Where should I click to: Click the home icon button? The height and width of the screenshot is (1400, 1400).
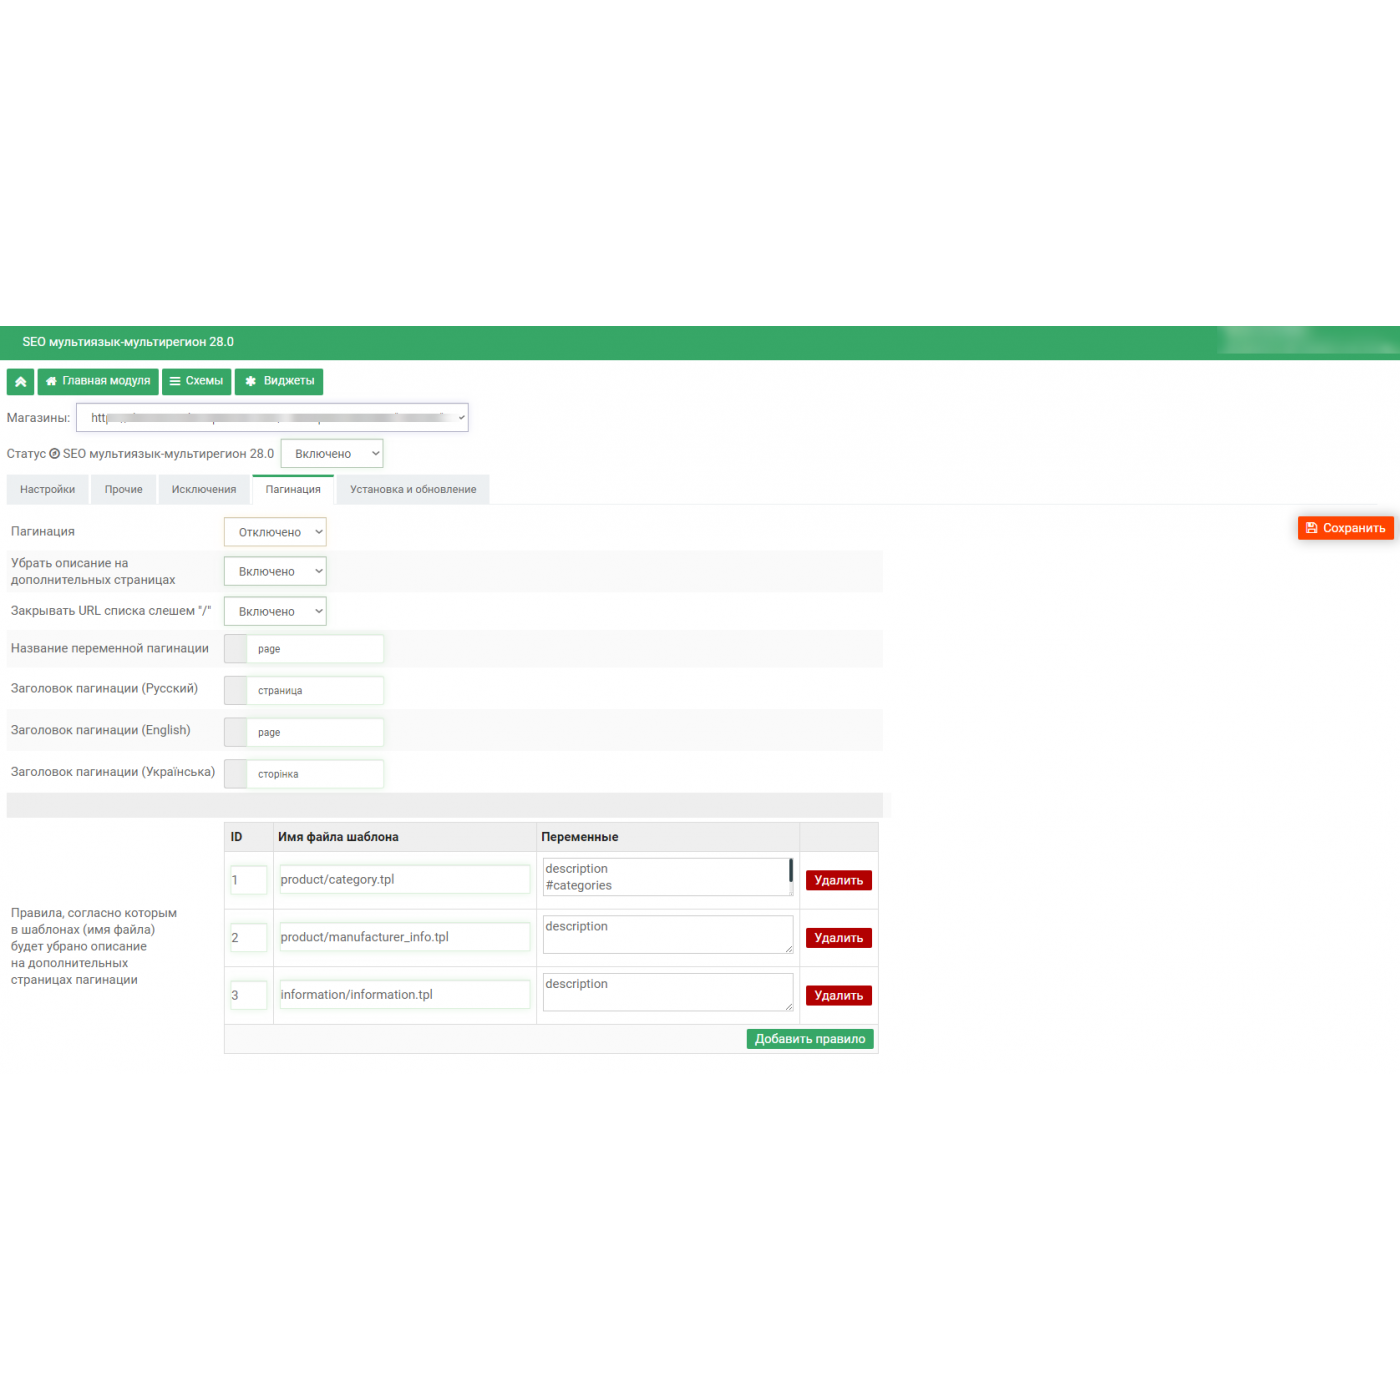pos(20,381)
